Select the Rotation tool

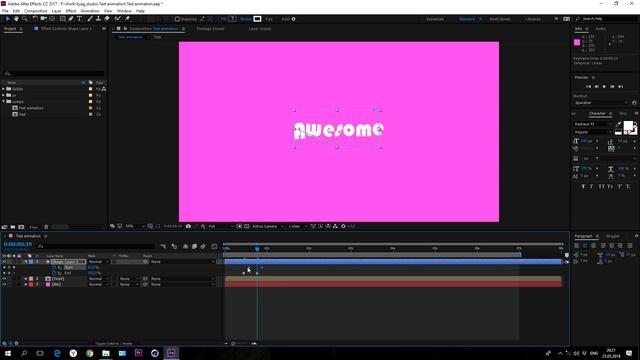tap(35, 19)
